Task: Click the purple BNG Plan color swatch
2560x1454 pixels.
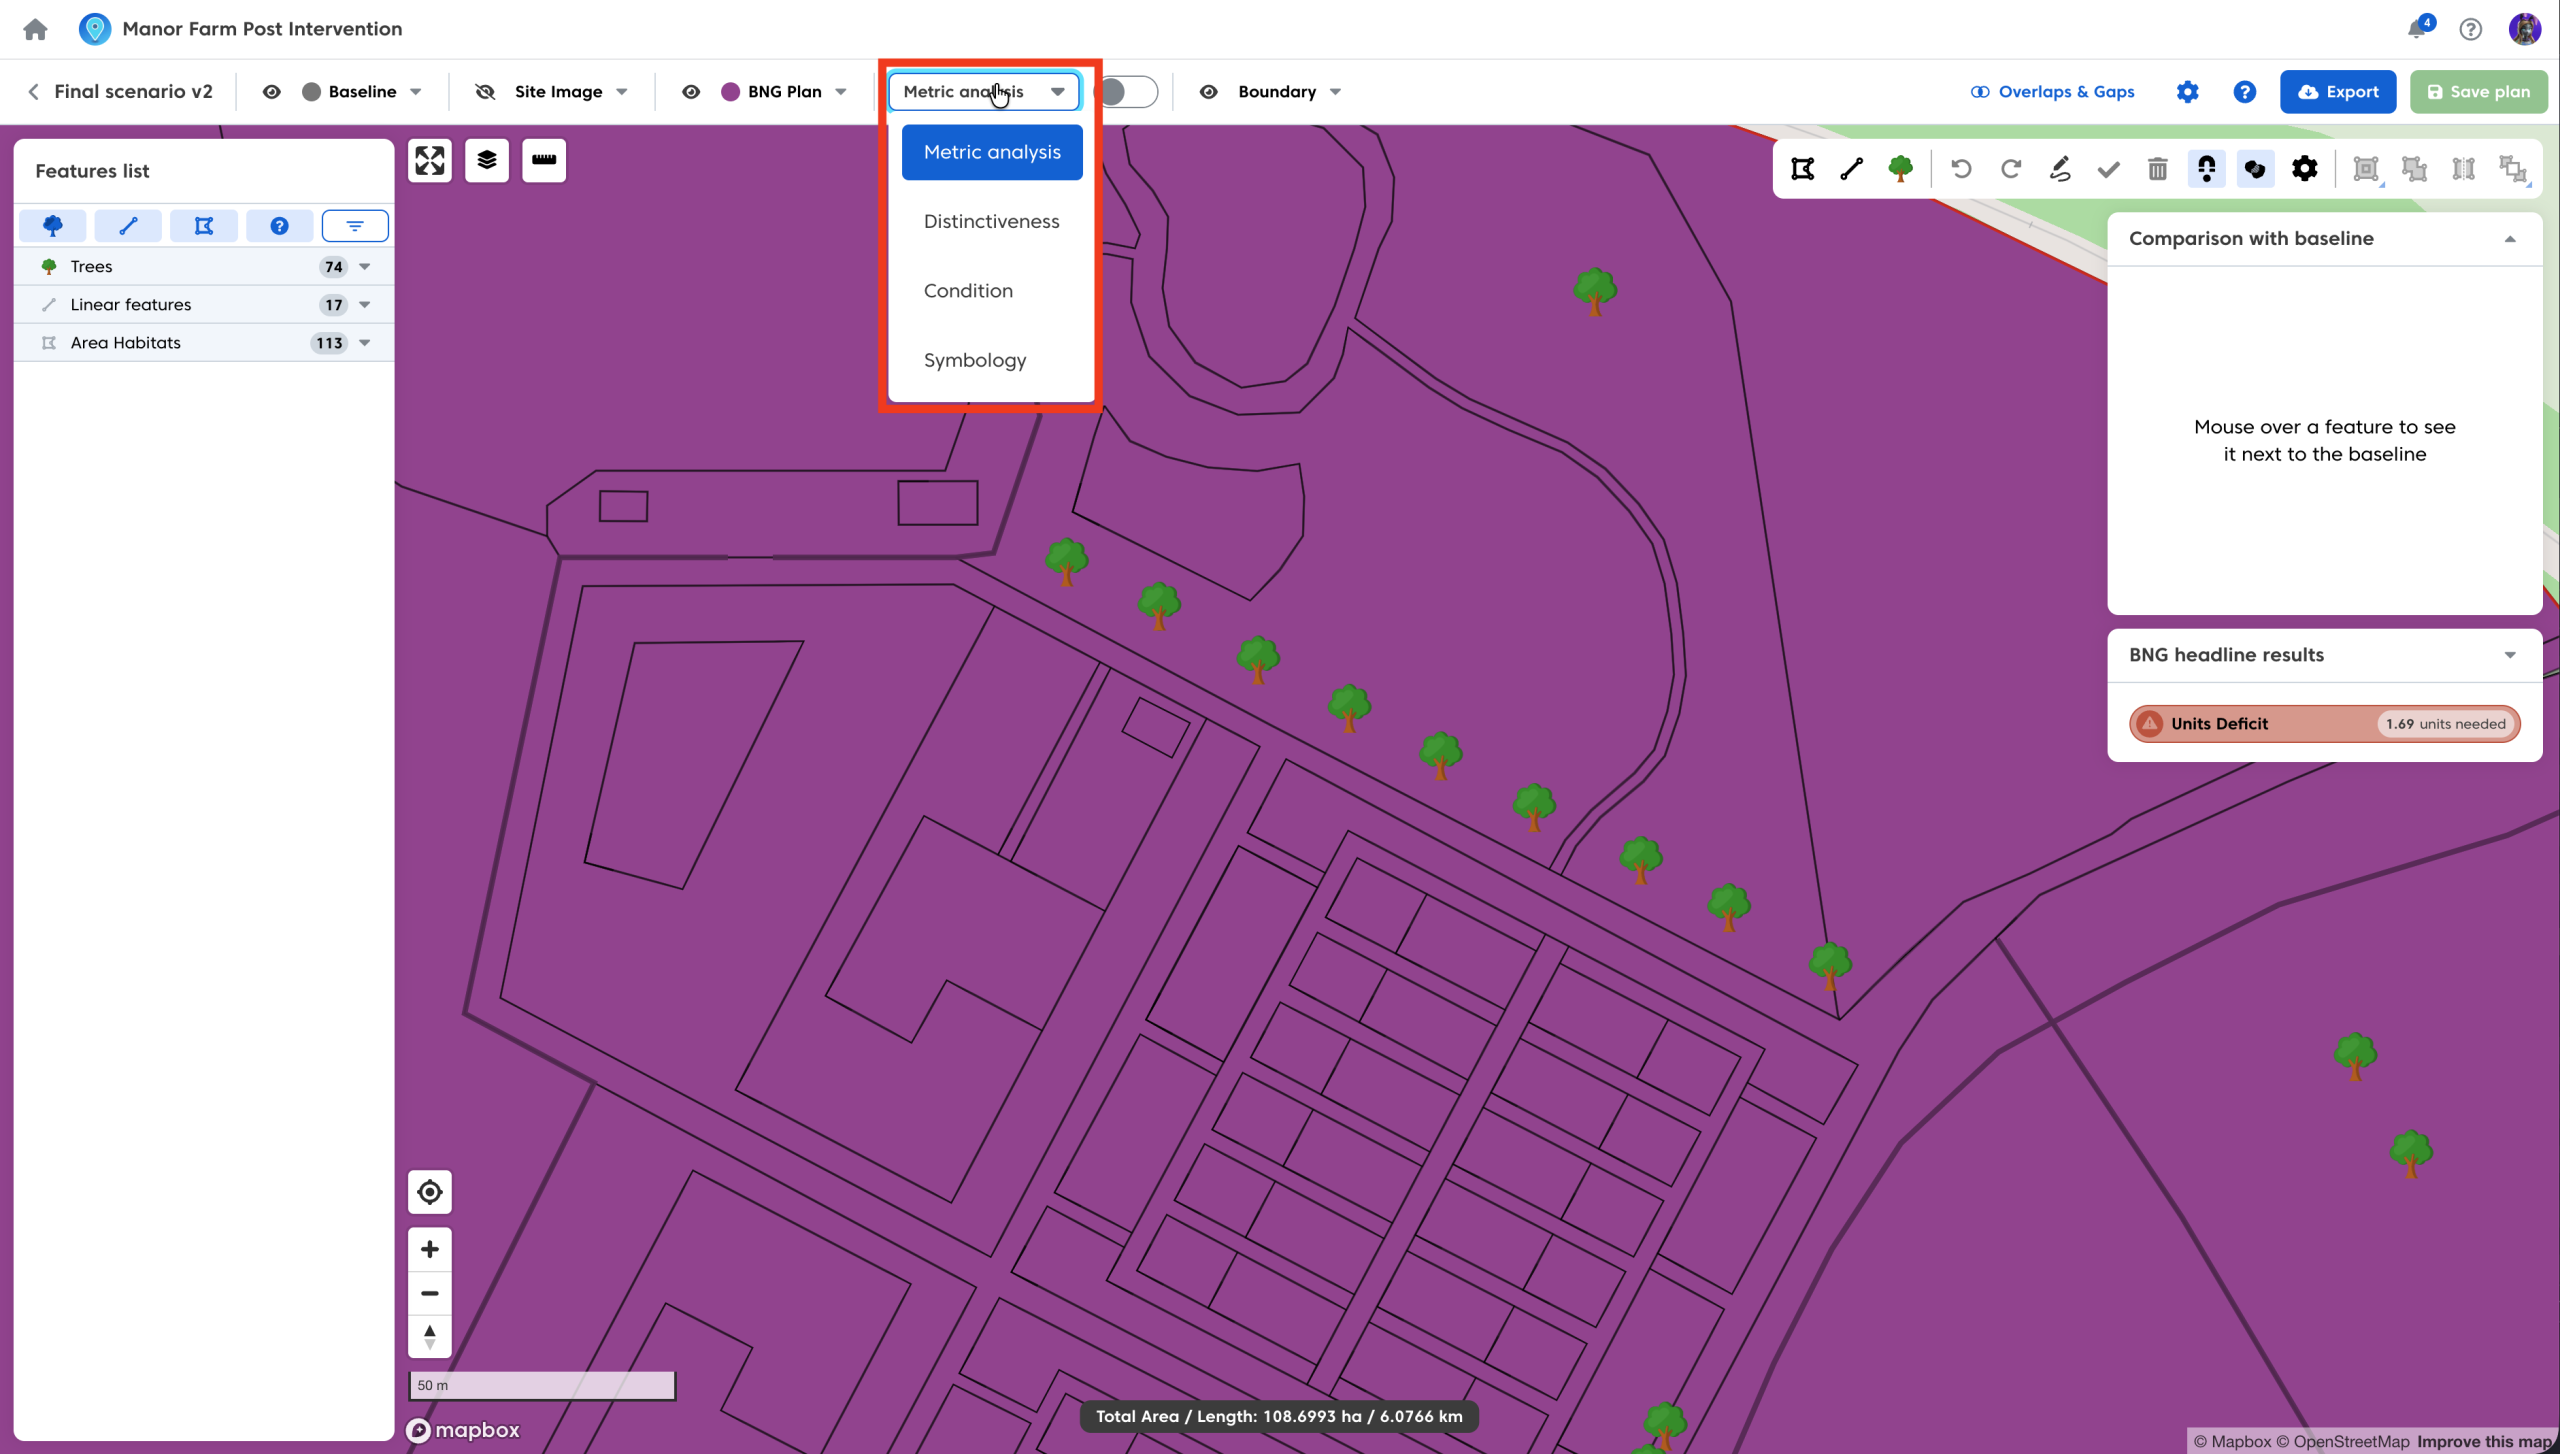Action: 730,92
